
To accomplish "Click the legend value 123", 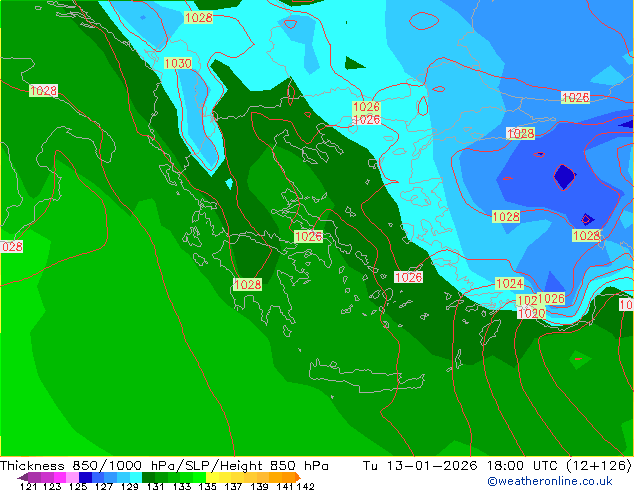I will [52, 486].
